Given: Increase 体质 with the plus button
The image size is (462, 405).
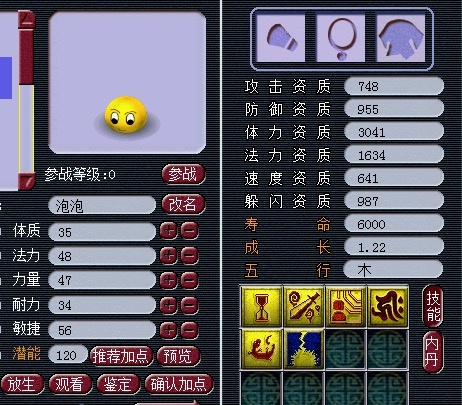Looking at the screenshot, I should (169, 230).
